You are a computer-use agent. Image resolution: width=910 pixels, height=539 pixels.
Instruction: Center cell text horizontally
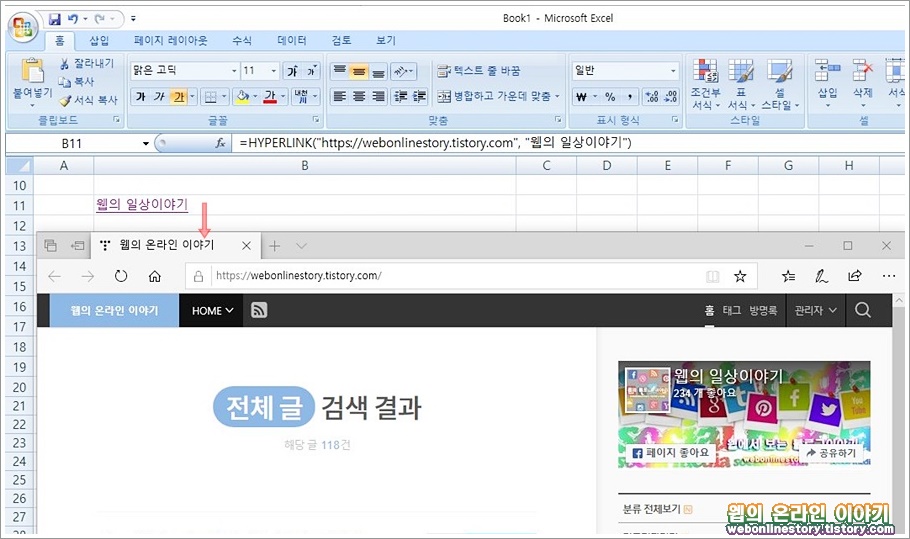coord(359,96)
